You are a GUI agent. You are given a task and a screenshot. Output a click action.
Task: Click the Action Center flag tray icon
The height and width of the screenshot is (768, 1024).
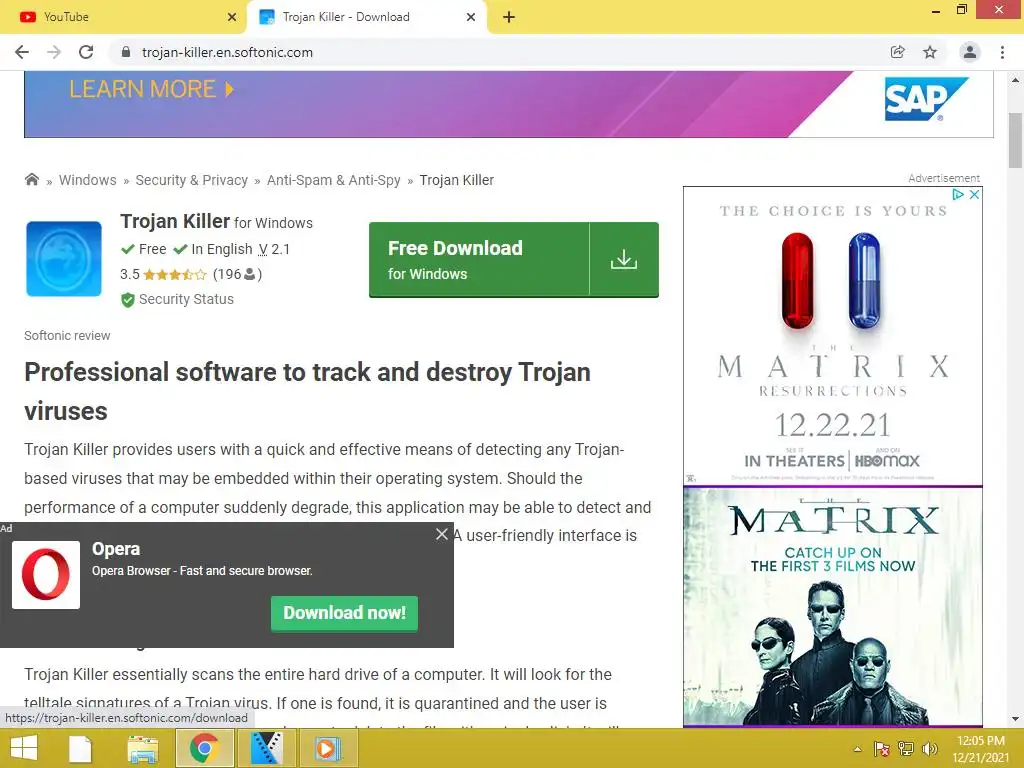tap(882, 749)
